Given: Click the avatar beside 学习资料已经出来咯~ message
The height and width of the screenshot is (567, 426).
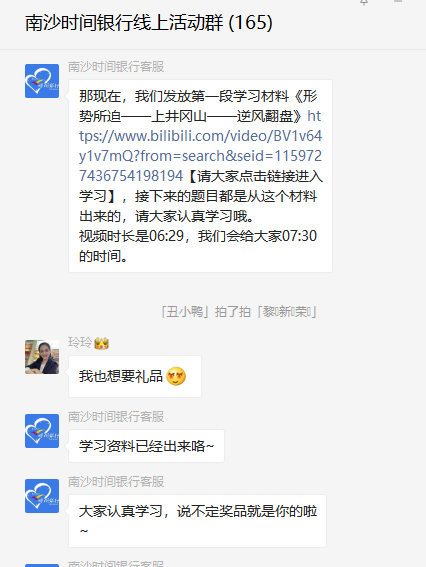Looking at the screenshot, I should click(42, 431).
